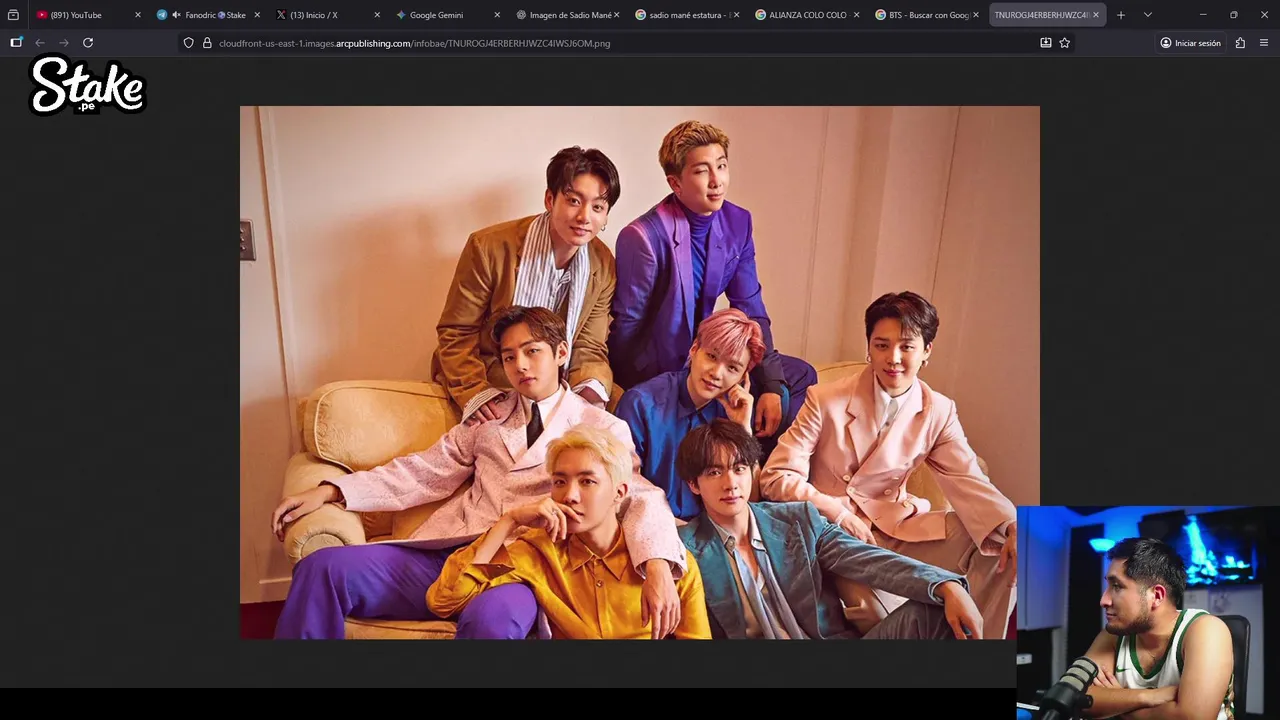1280x720 pixels.
Task: Expand the list all tabs dropdown
Action: click(1148, 15)
